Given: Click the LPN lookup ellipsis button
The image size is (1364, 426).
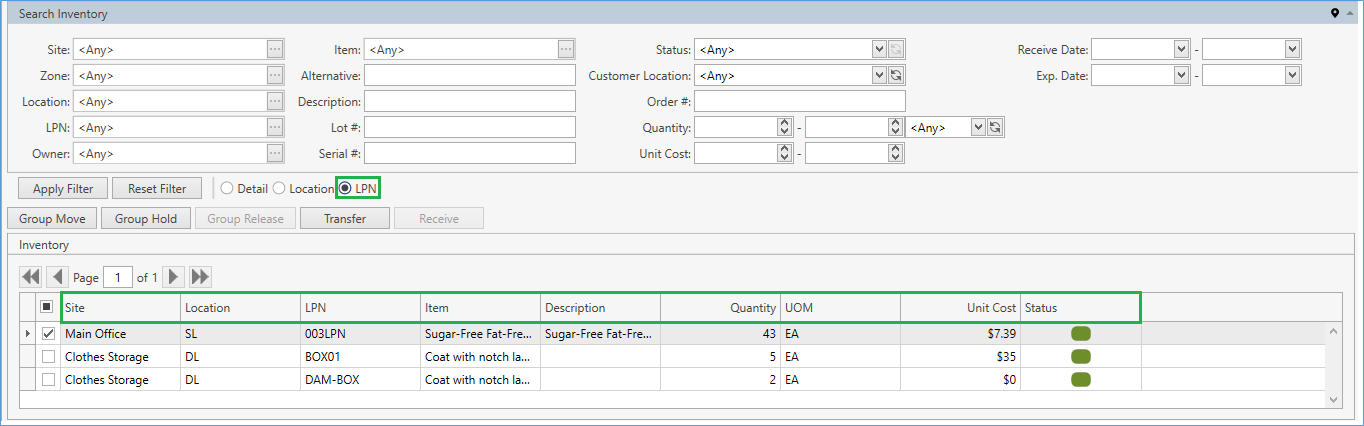Looking at the screenshot, I should pyautogui.click(x=275, y=127).
